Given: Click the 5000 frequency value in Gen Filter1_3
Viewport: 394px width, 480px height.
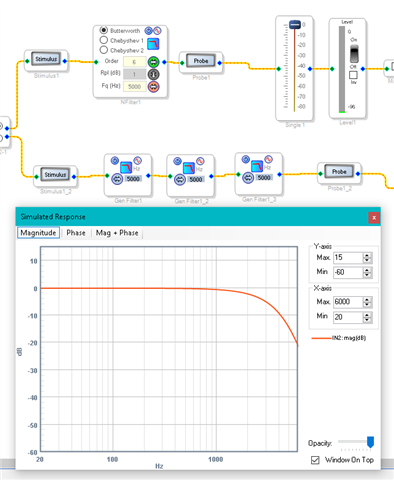Looking at the screenshot, I should 264,178.
